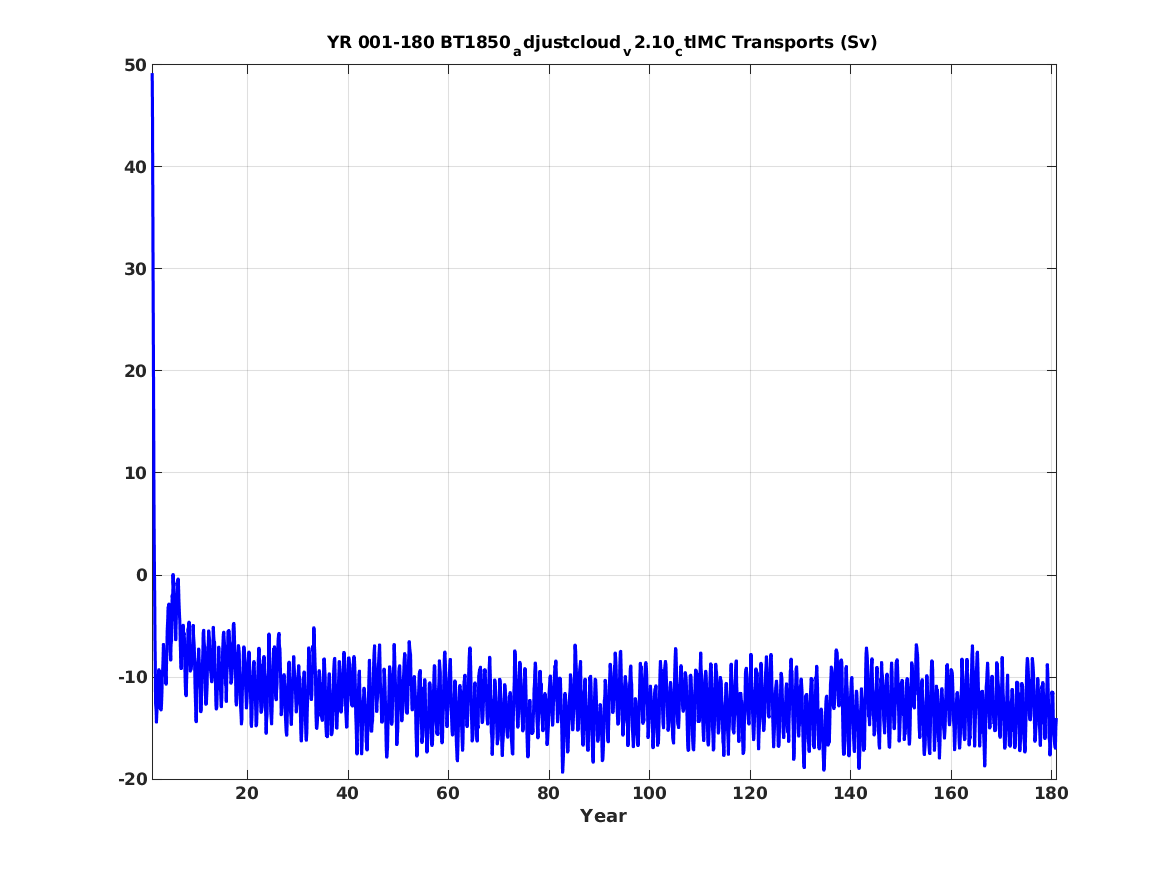Image resolution: width=1167 pixels, height=875 pixels.
Task: Click the x-axis tick label '140'
Action: [x=851, y=793]
